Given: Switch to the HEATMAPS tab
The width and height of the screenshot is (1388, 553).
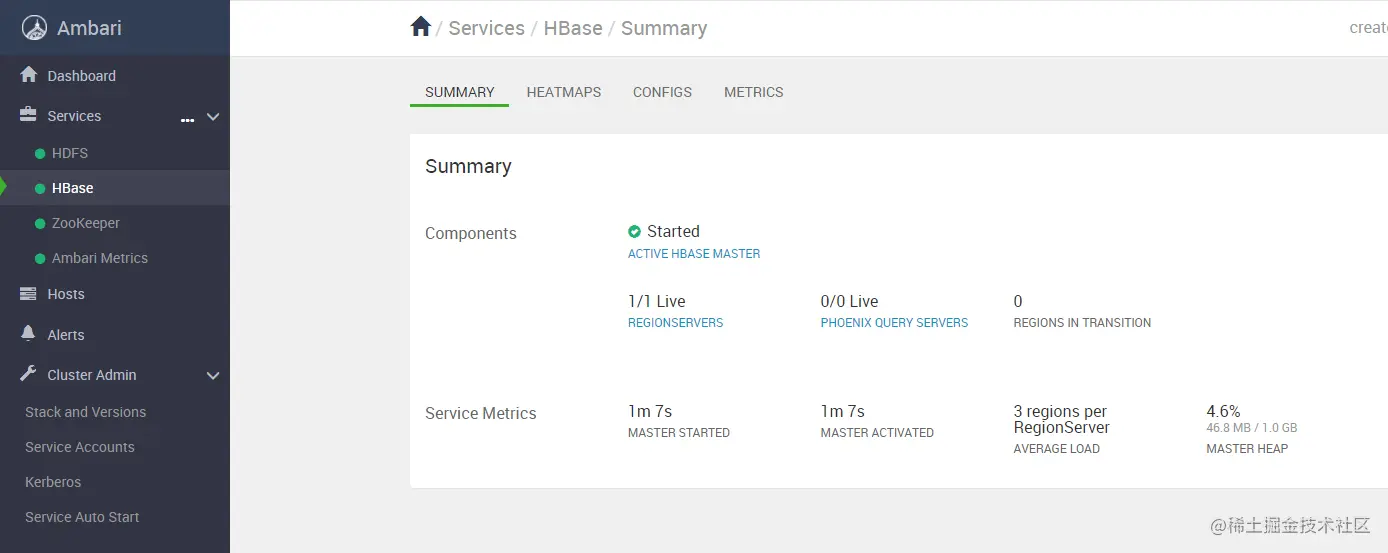Looking at the screenshot, I should 564,92.
